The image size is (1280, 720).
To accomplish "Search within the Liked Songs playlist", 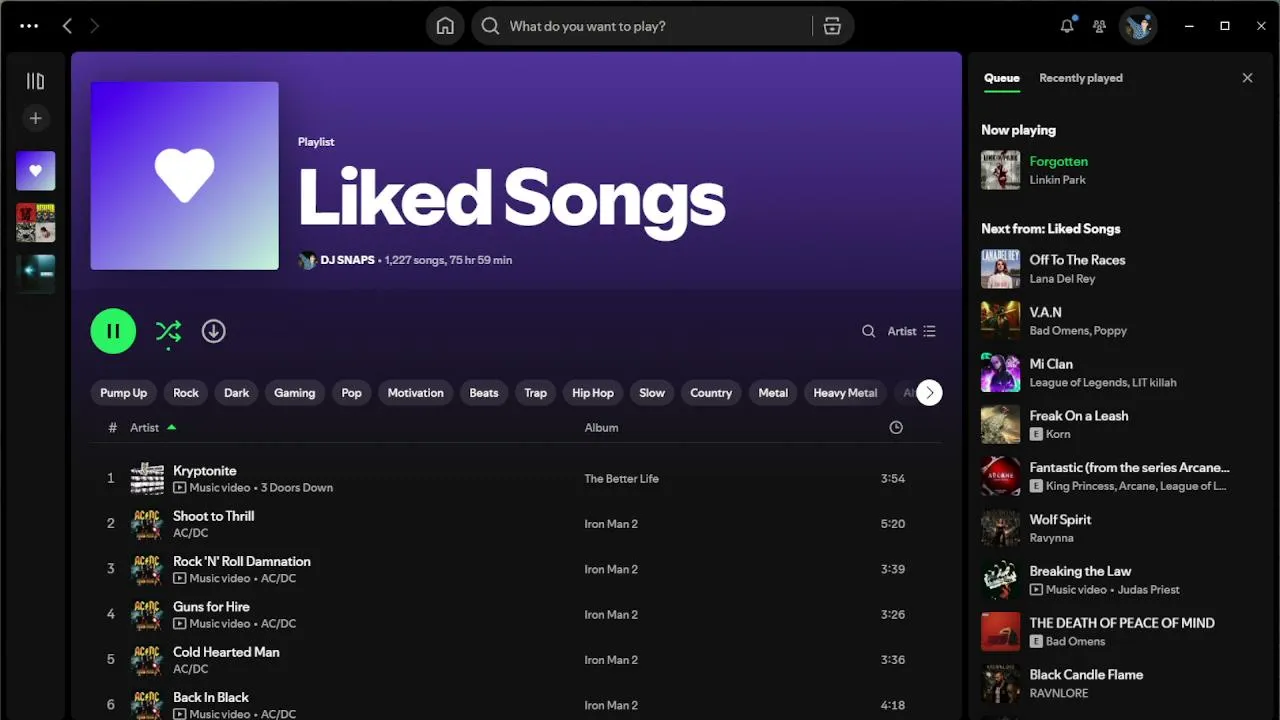I will 868,331.
